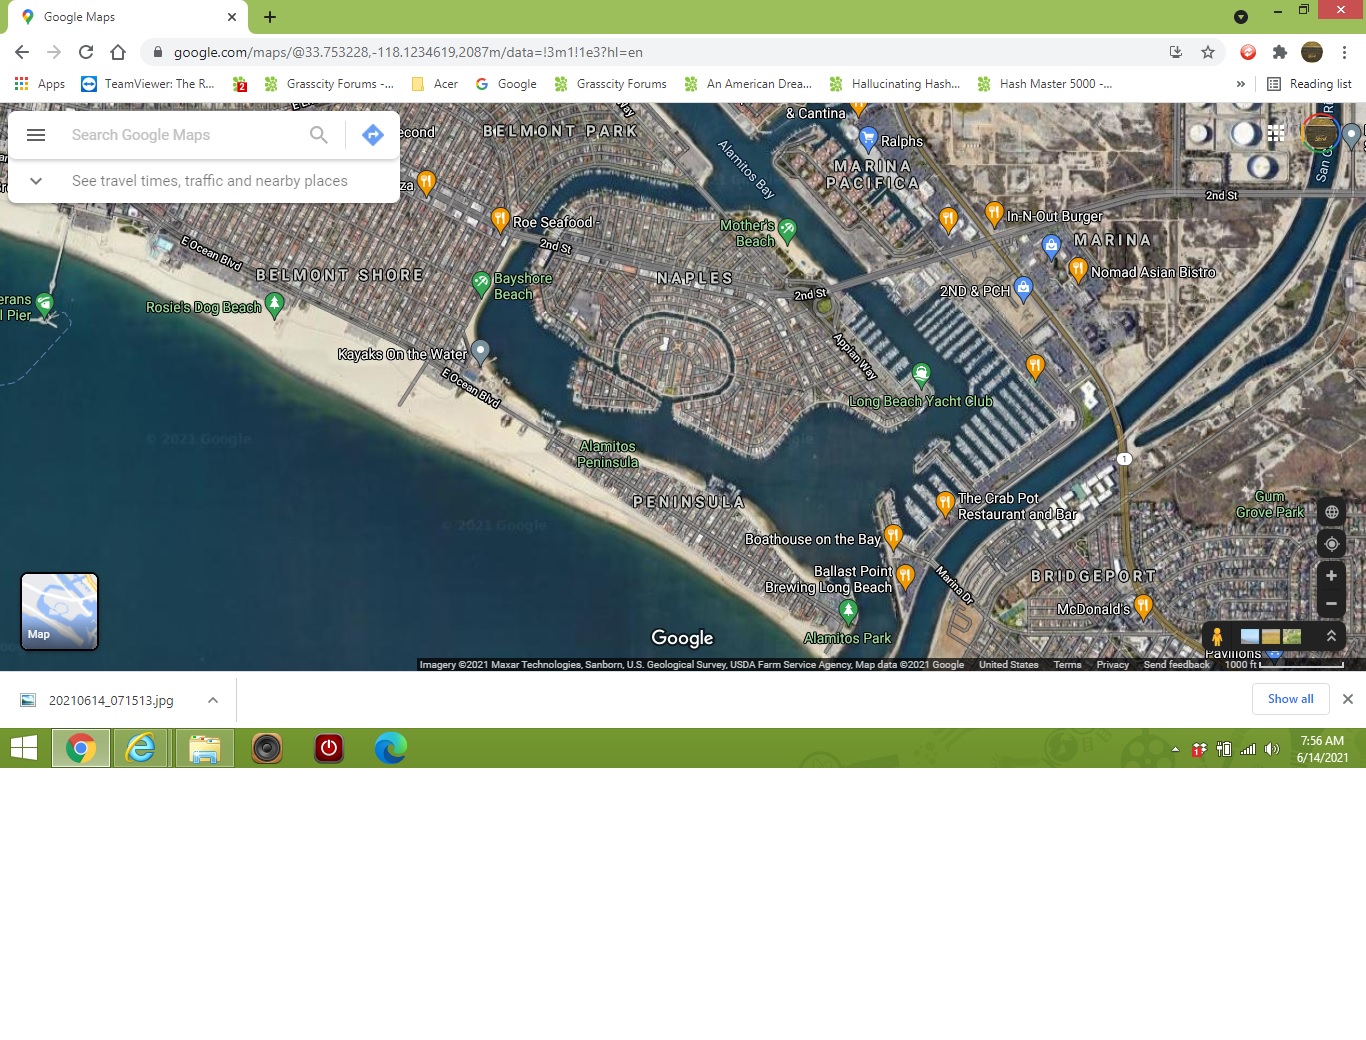Bookmark this page with the star

pos(1208,52)
